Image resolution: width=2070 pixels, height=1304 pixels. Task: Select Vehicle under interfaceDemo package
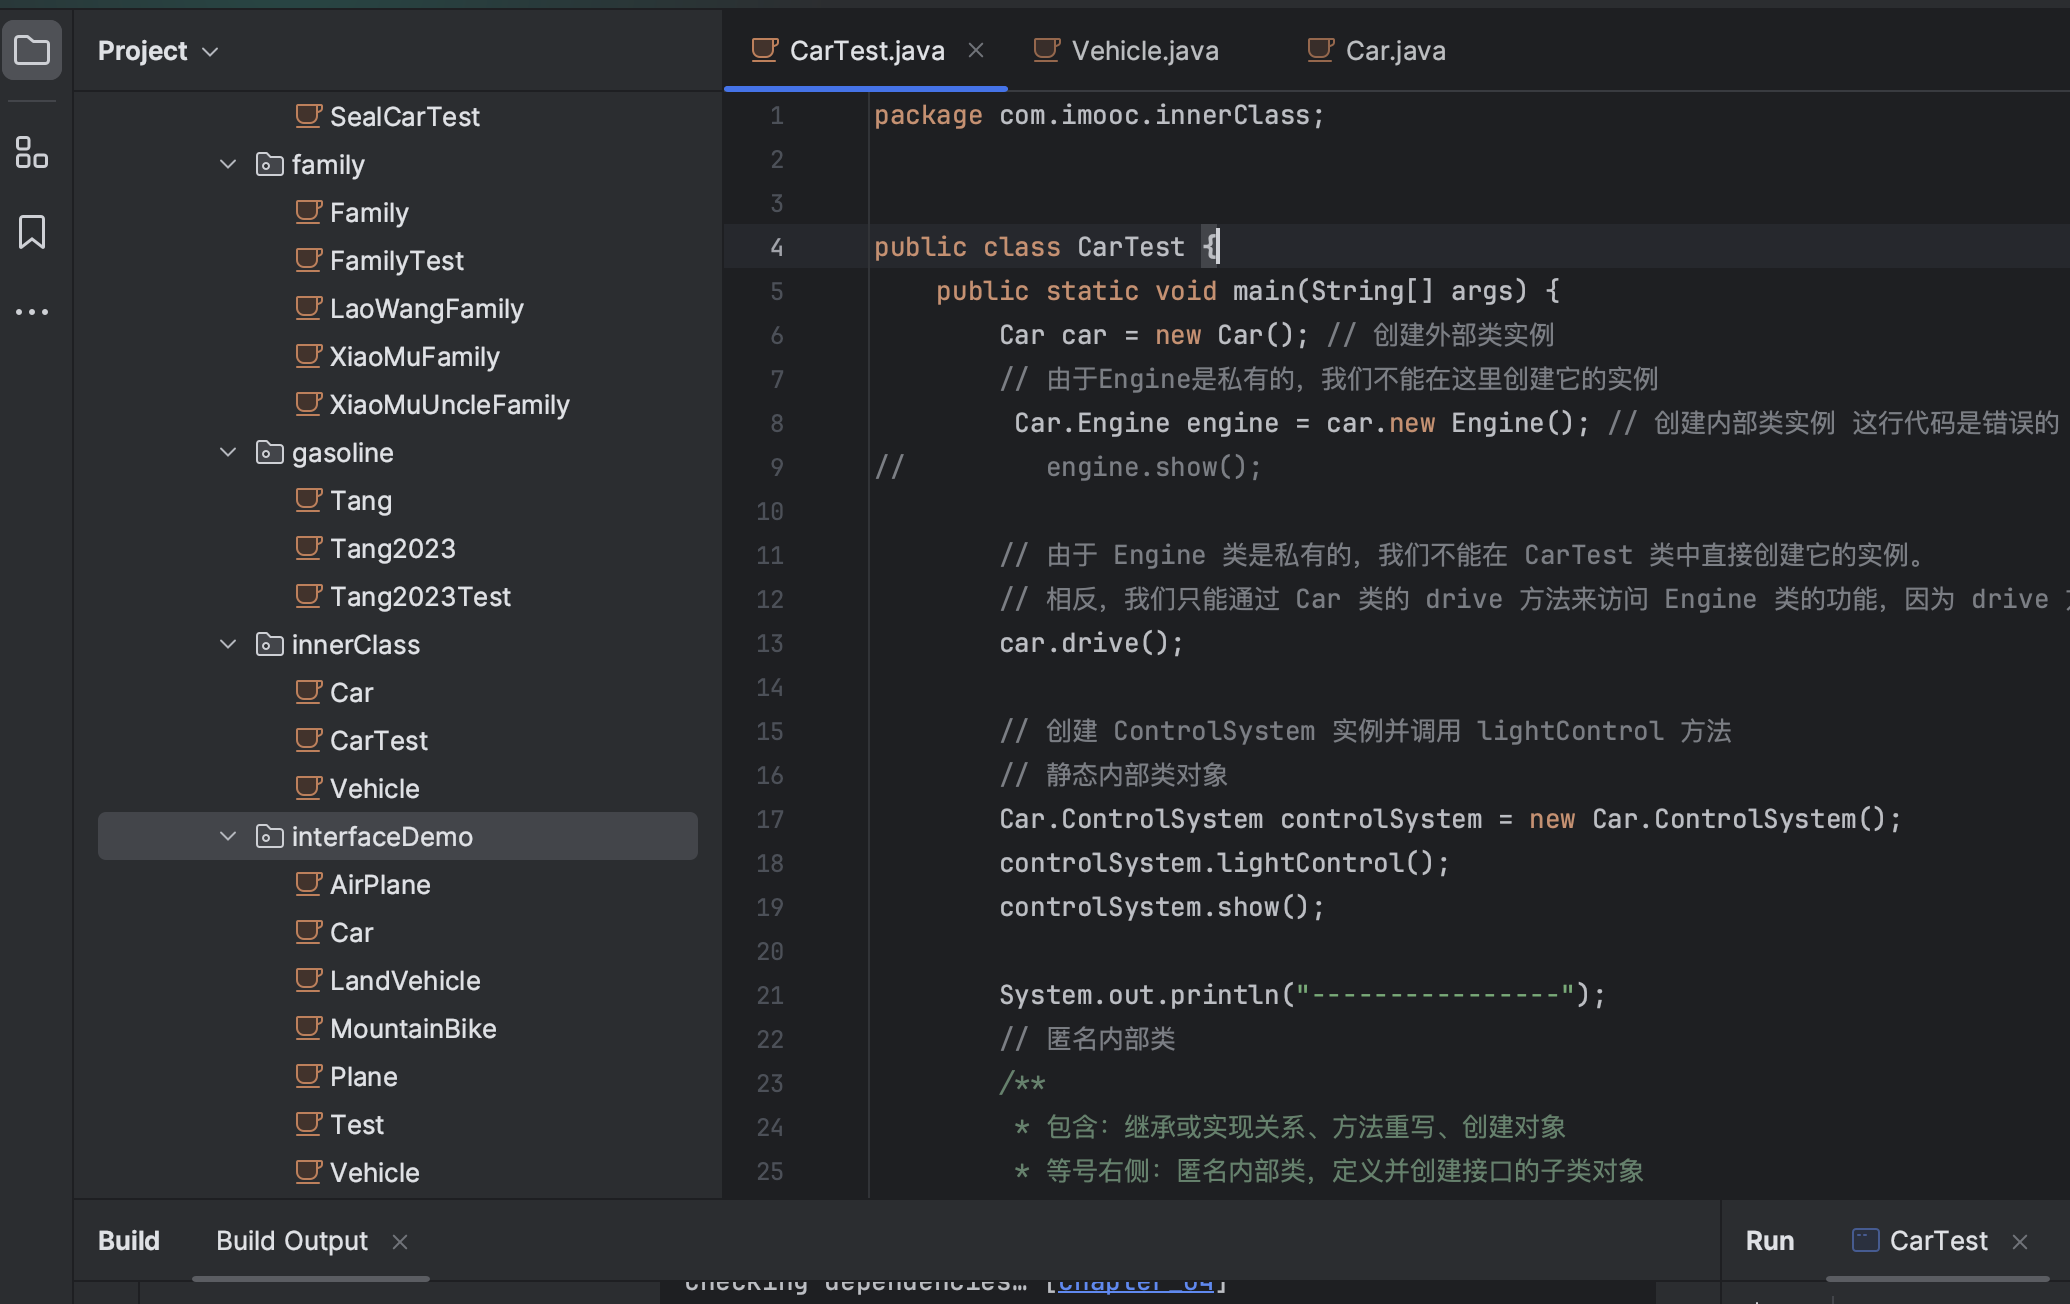click(375, 1172)
